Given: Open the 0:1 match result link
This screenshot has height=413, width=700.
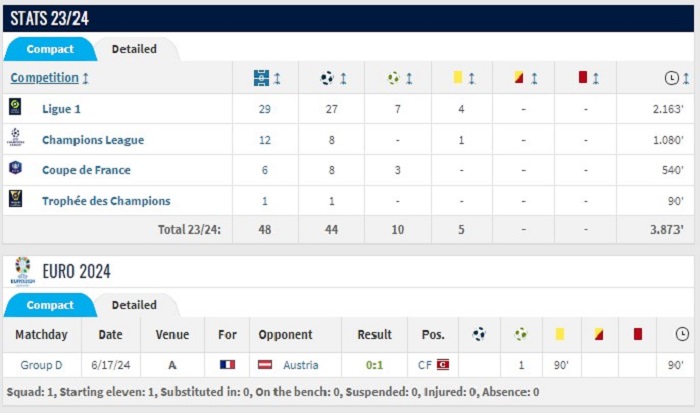Looking at the screenshot, I should click(x=374, y=365).
